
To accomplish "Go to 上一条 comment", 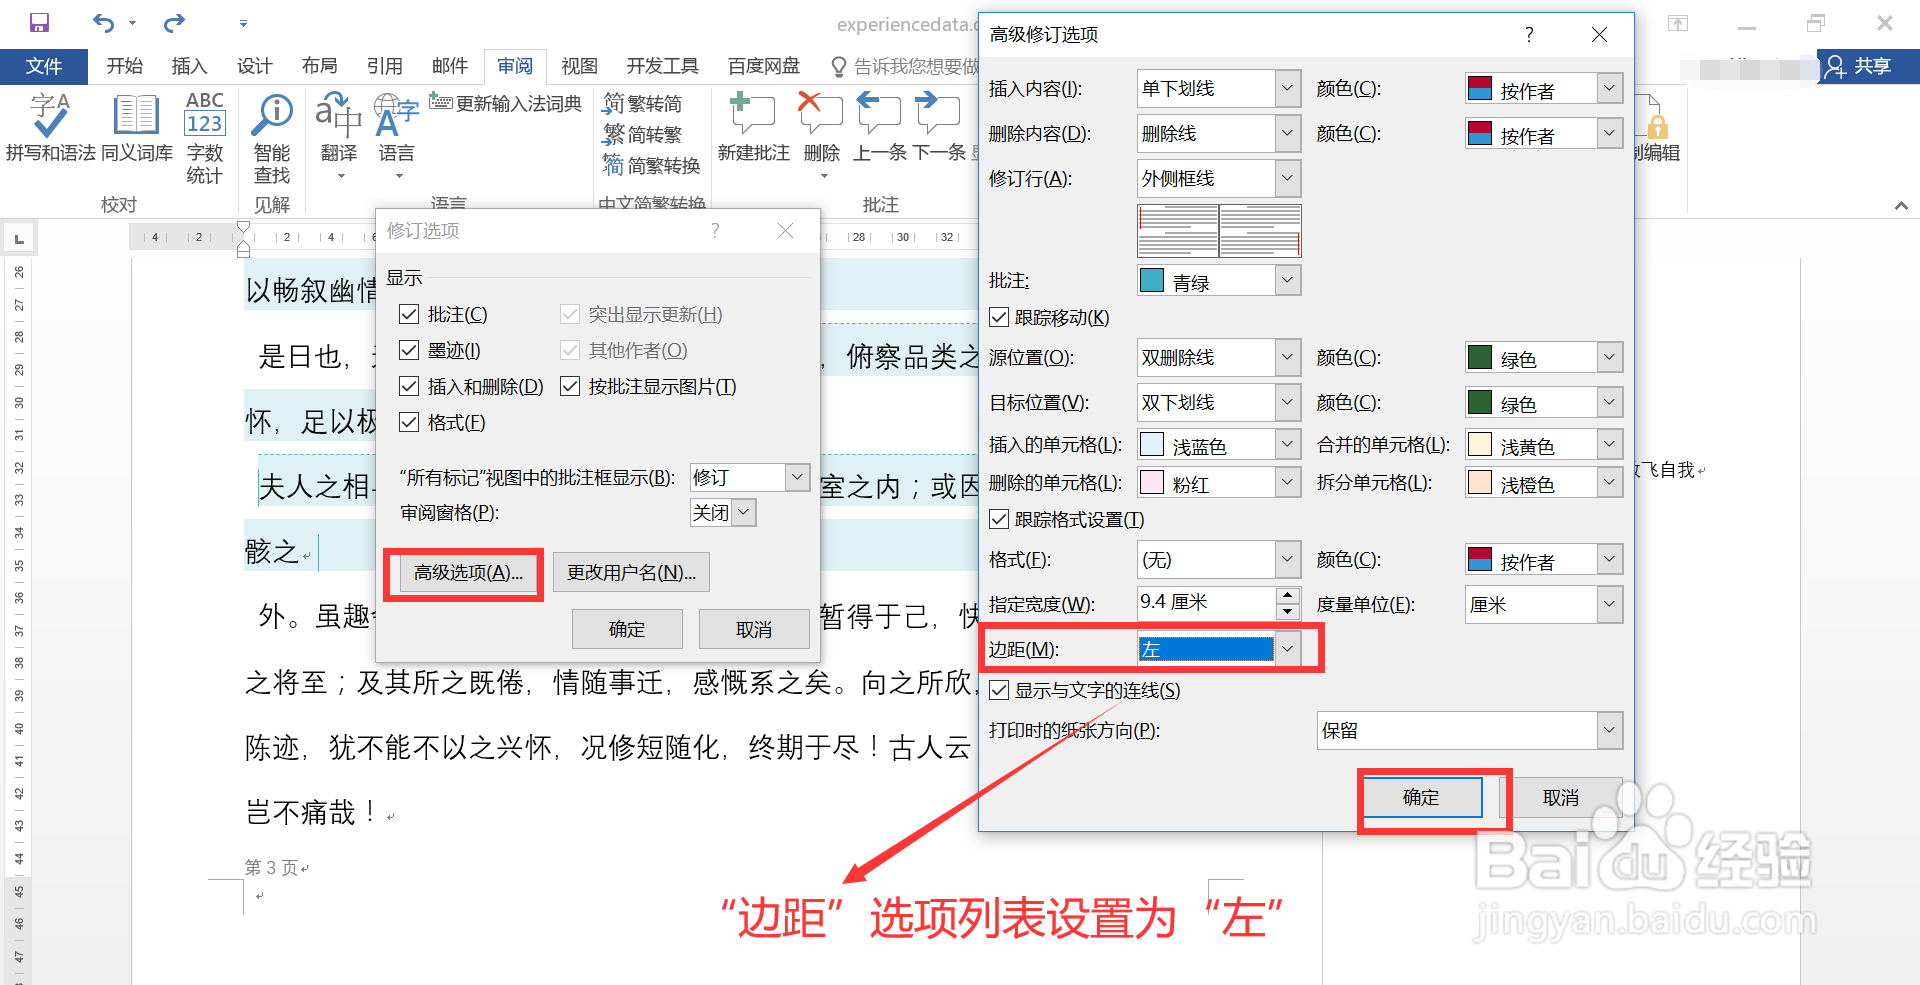I will coord(880,127).
